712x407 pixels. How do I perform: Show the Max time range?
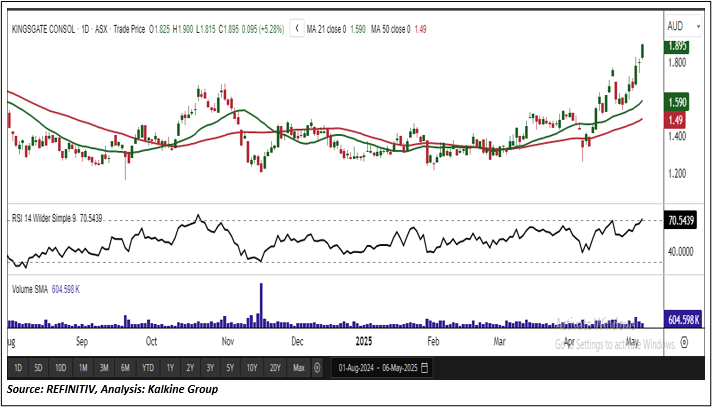click(299, 368)
